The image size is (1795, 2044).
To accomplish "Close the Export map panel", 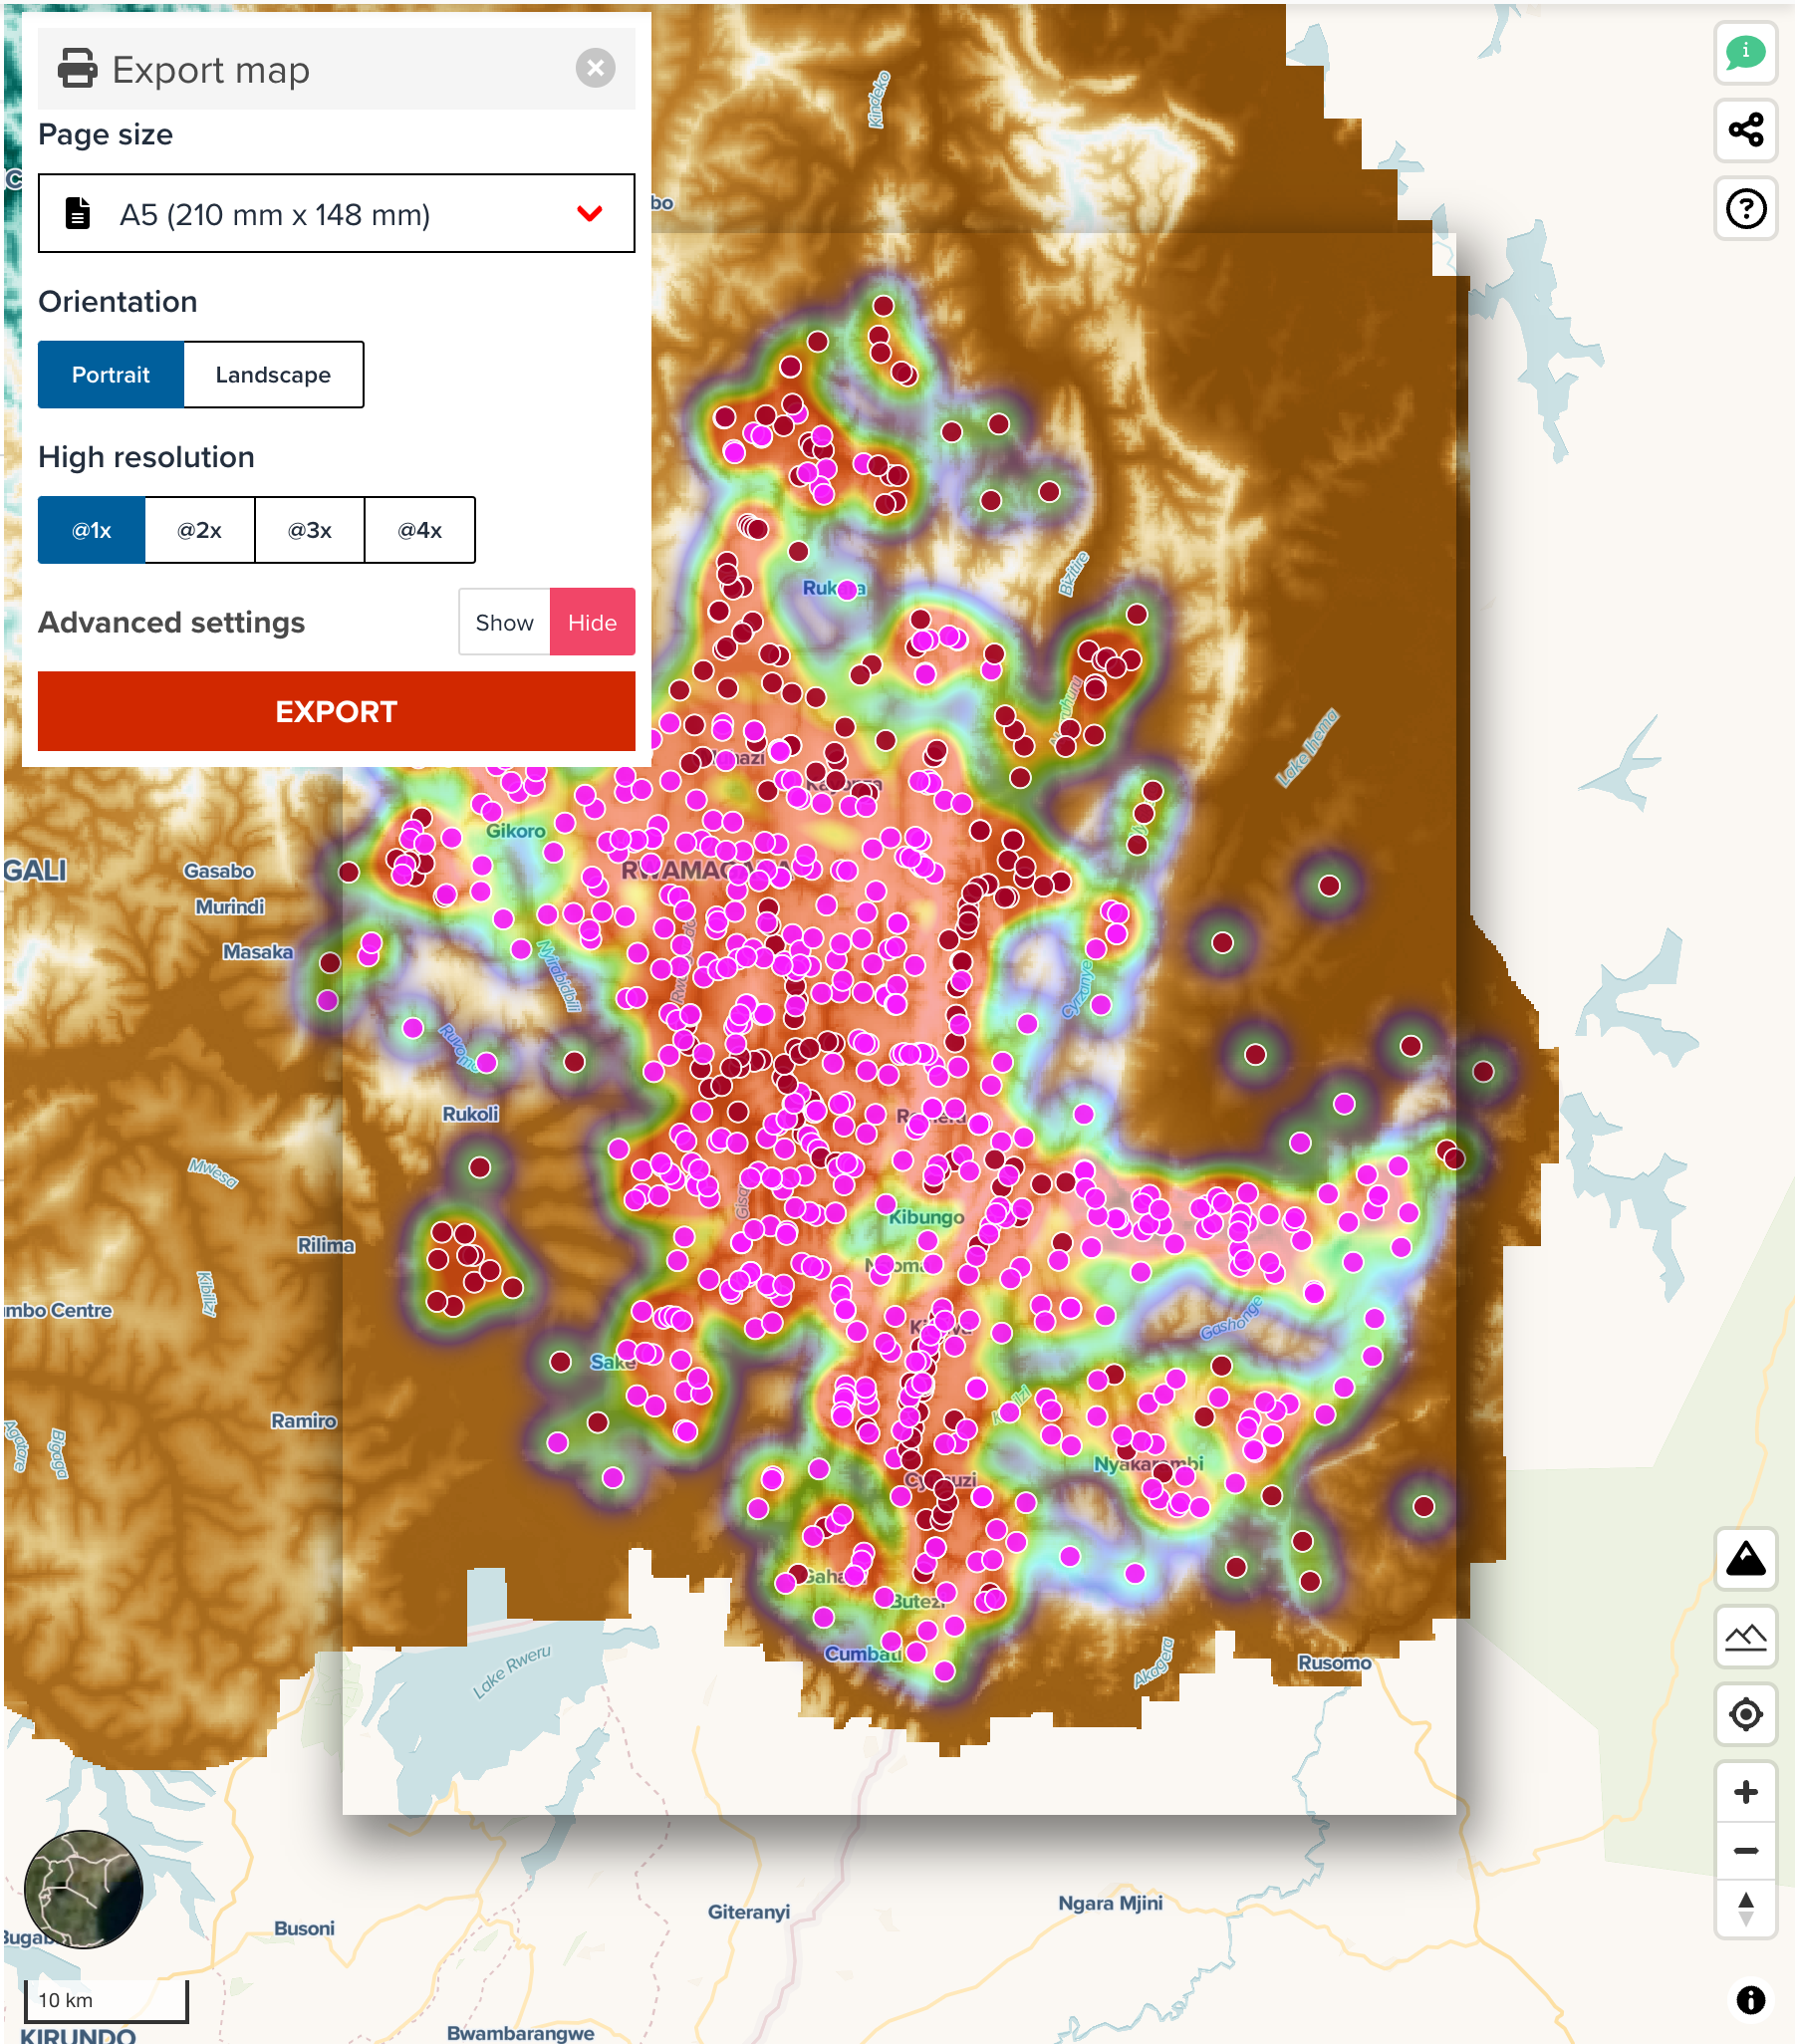I will click(x=595, y=68).
